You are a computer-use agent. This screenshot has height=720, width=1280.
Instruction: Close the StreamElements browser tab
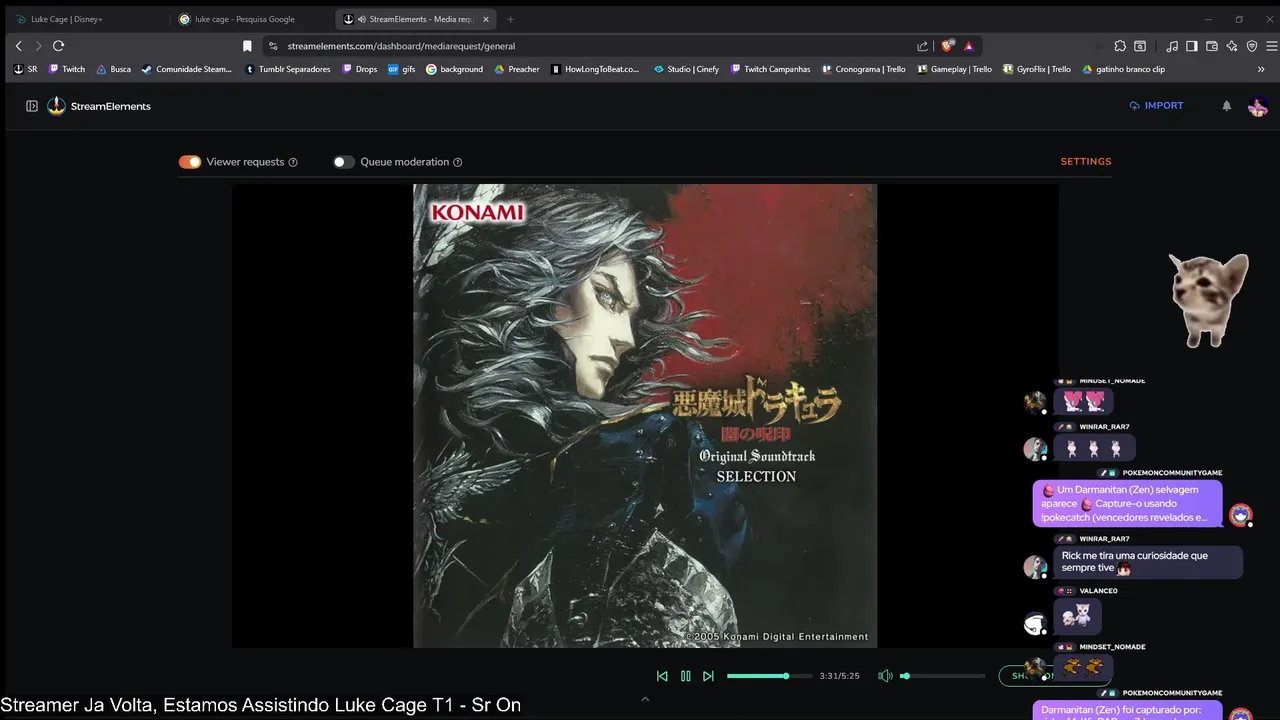pos(484,19)
